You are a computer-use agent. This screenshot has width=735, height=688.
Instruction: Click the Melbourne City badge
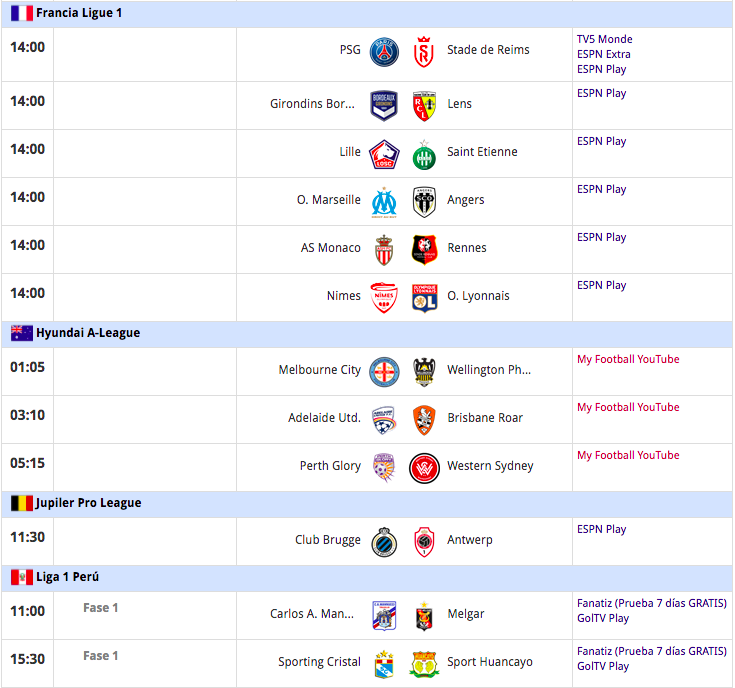coord(384,372)
